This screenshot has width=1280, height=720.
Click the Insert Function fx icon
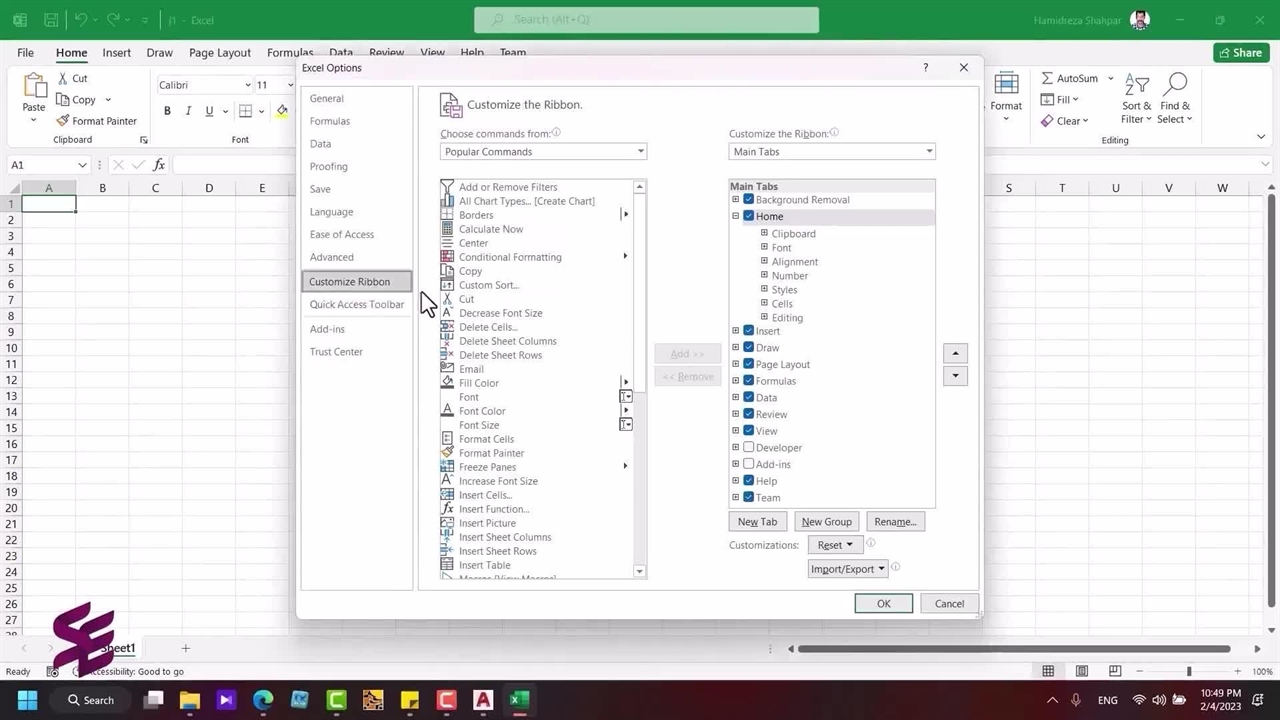pyautogui.click(x=159, y=165)
